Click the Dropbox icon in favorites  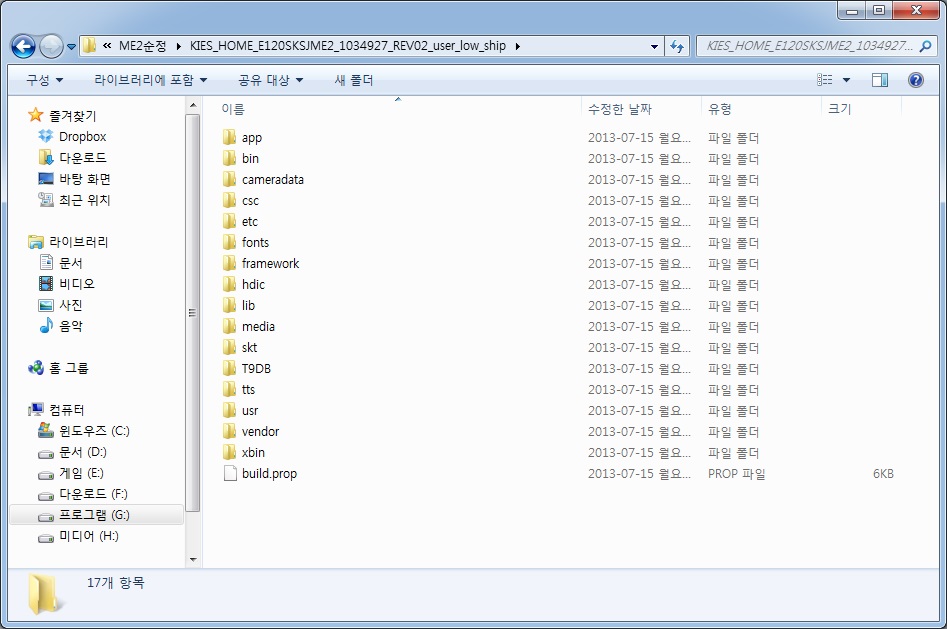click(x=45, y=137)
